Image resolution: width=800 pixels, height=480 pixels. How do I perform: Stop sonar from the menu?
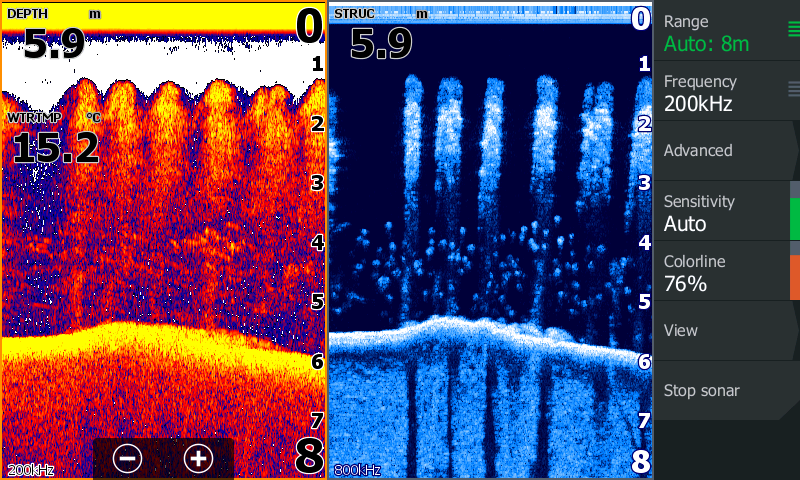(720, 390)
